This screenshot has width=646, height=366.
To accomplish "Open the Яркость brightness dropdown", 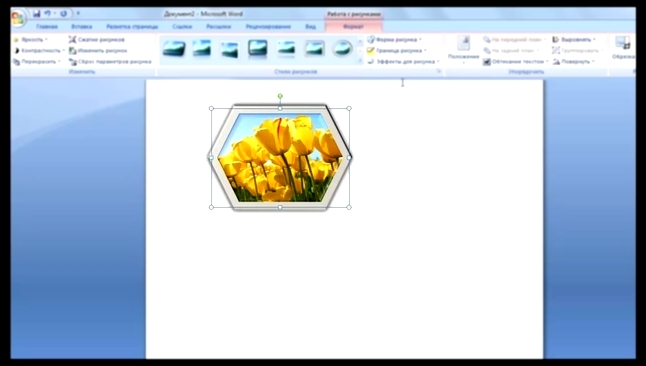I will click(30, 40).
